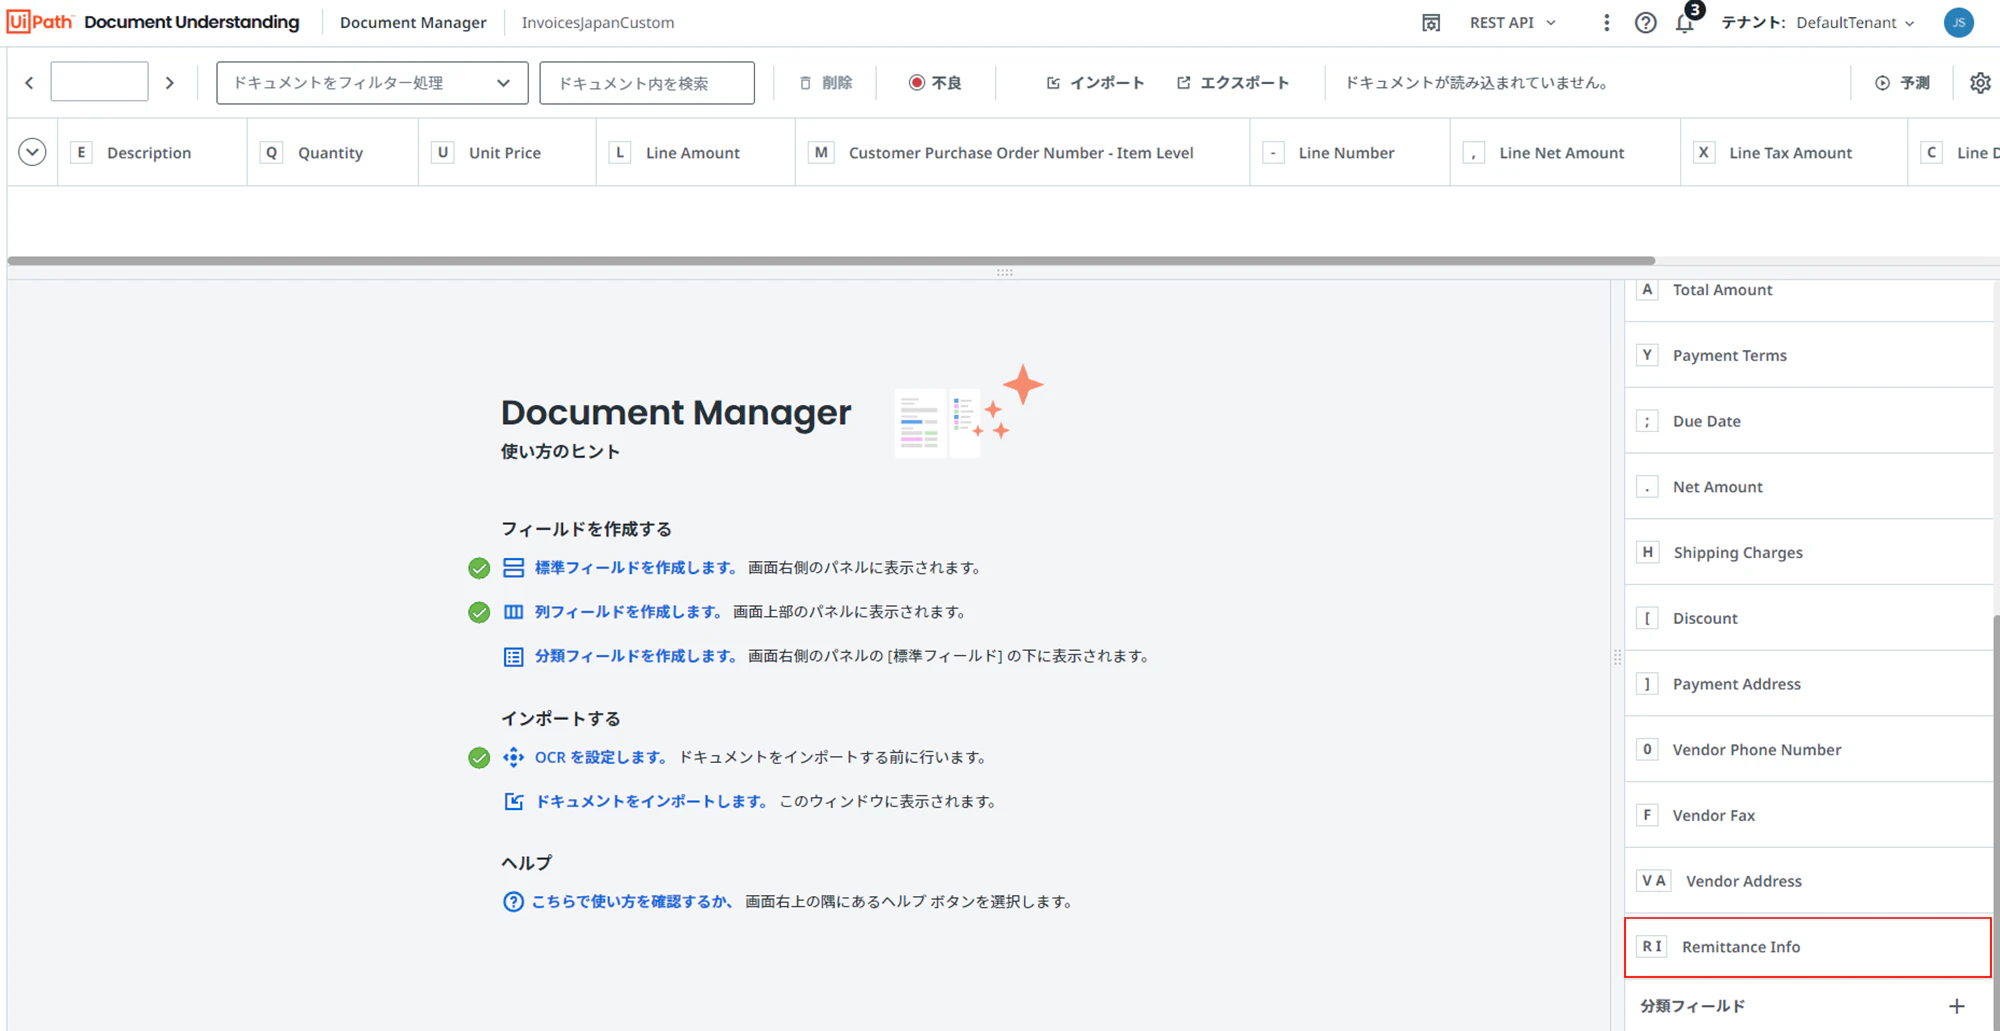Open the 分類フィールドを作成します link
Viewport: 2000px width, 1031px height.
[636, 656]
